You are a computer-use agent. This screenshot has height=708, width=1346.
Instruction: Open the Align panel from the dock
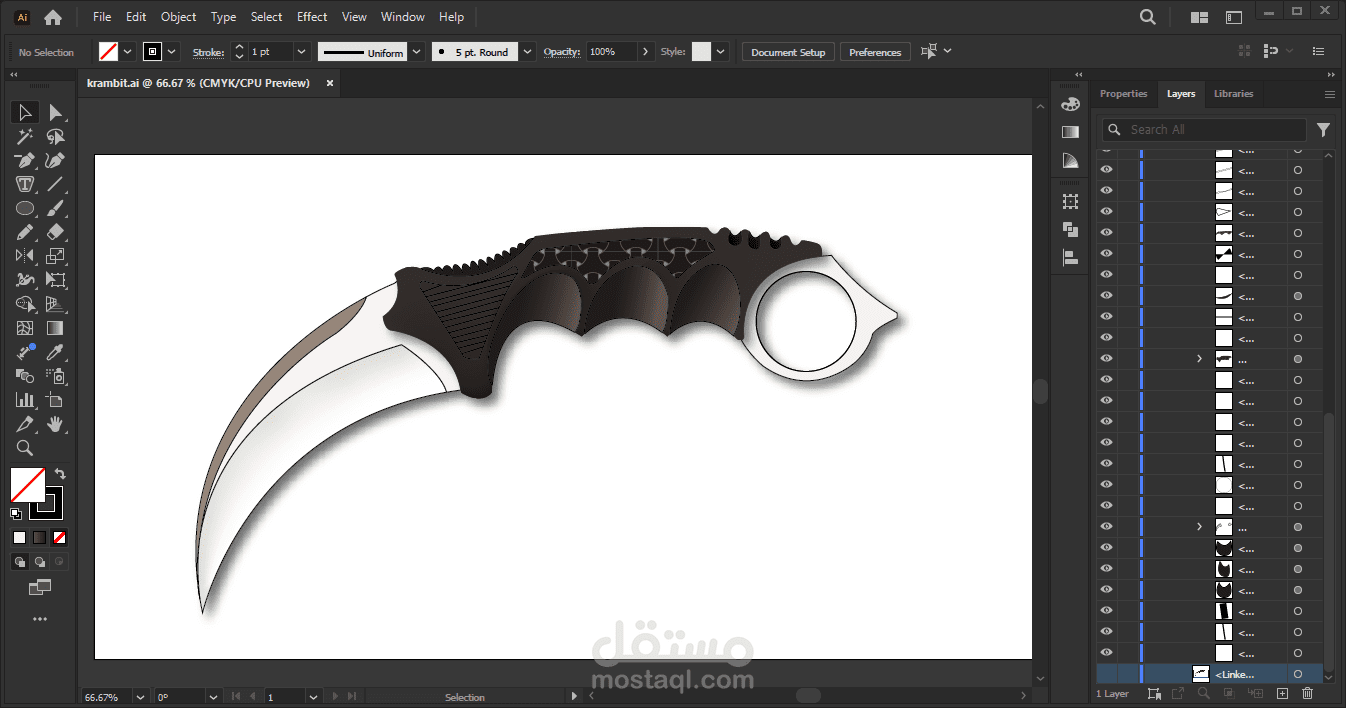[x=1070, y=257]
